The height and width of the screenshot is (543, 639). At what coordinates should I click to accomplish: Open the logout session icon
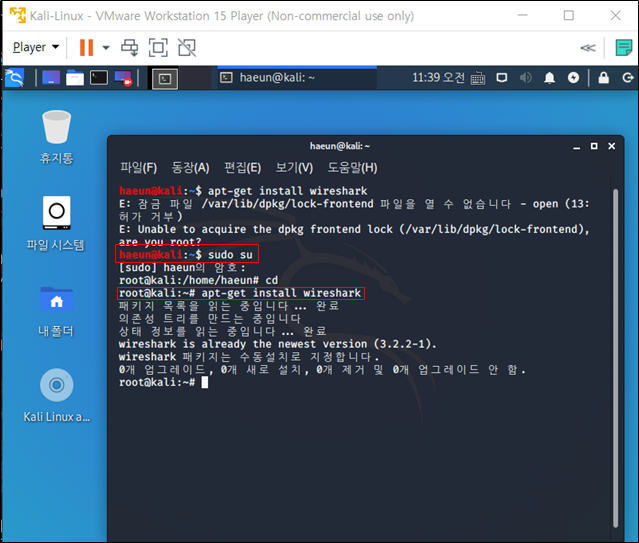click(x=628, y=77)
